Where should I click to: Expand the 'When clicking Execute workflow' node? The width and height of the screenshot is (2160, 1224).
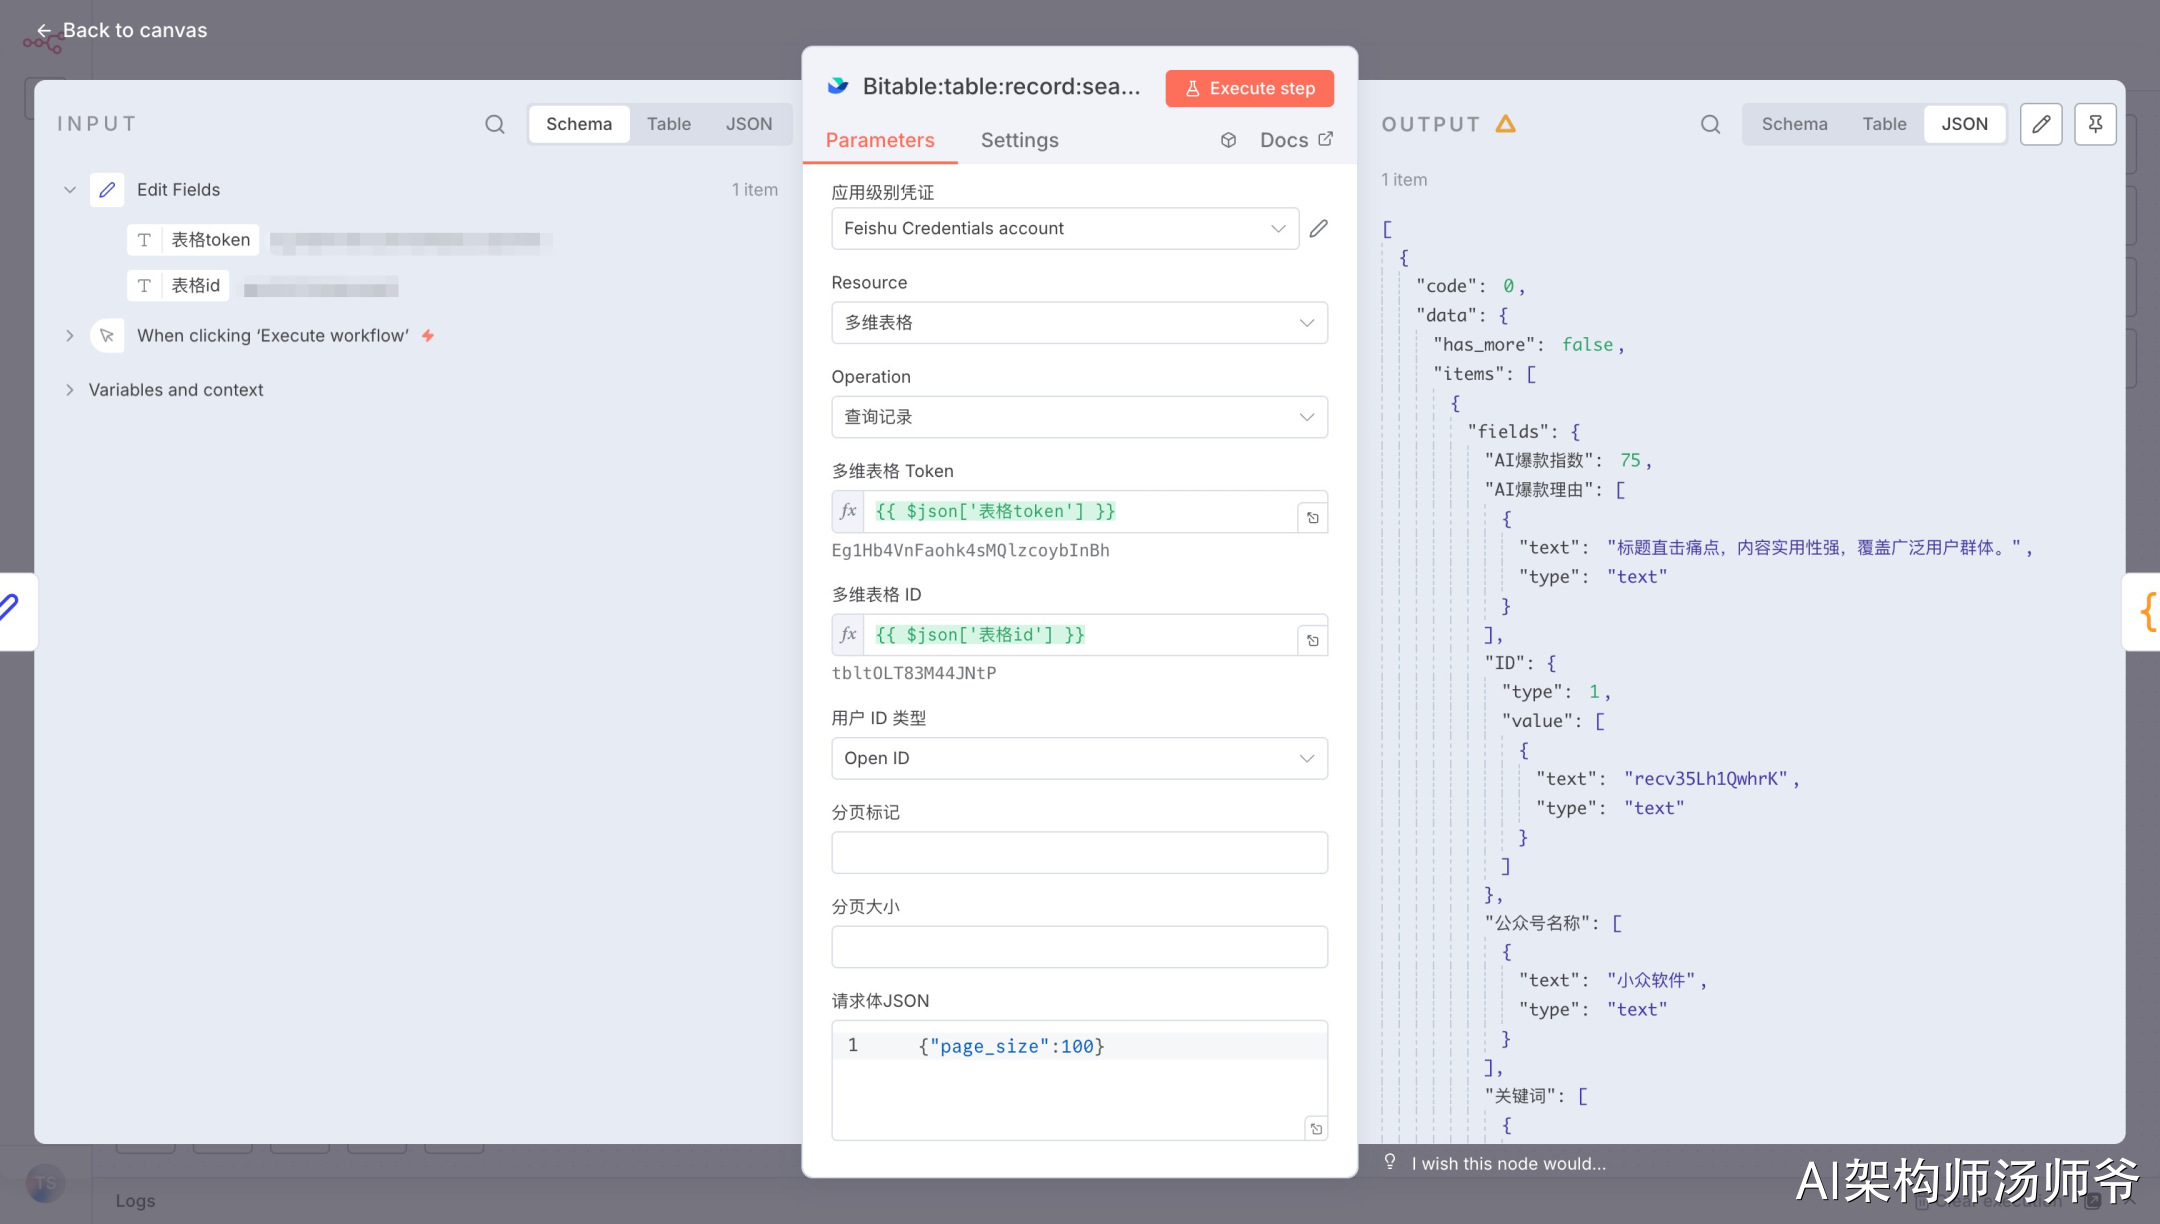[69, 336]
